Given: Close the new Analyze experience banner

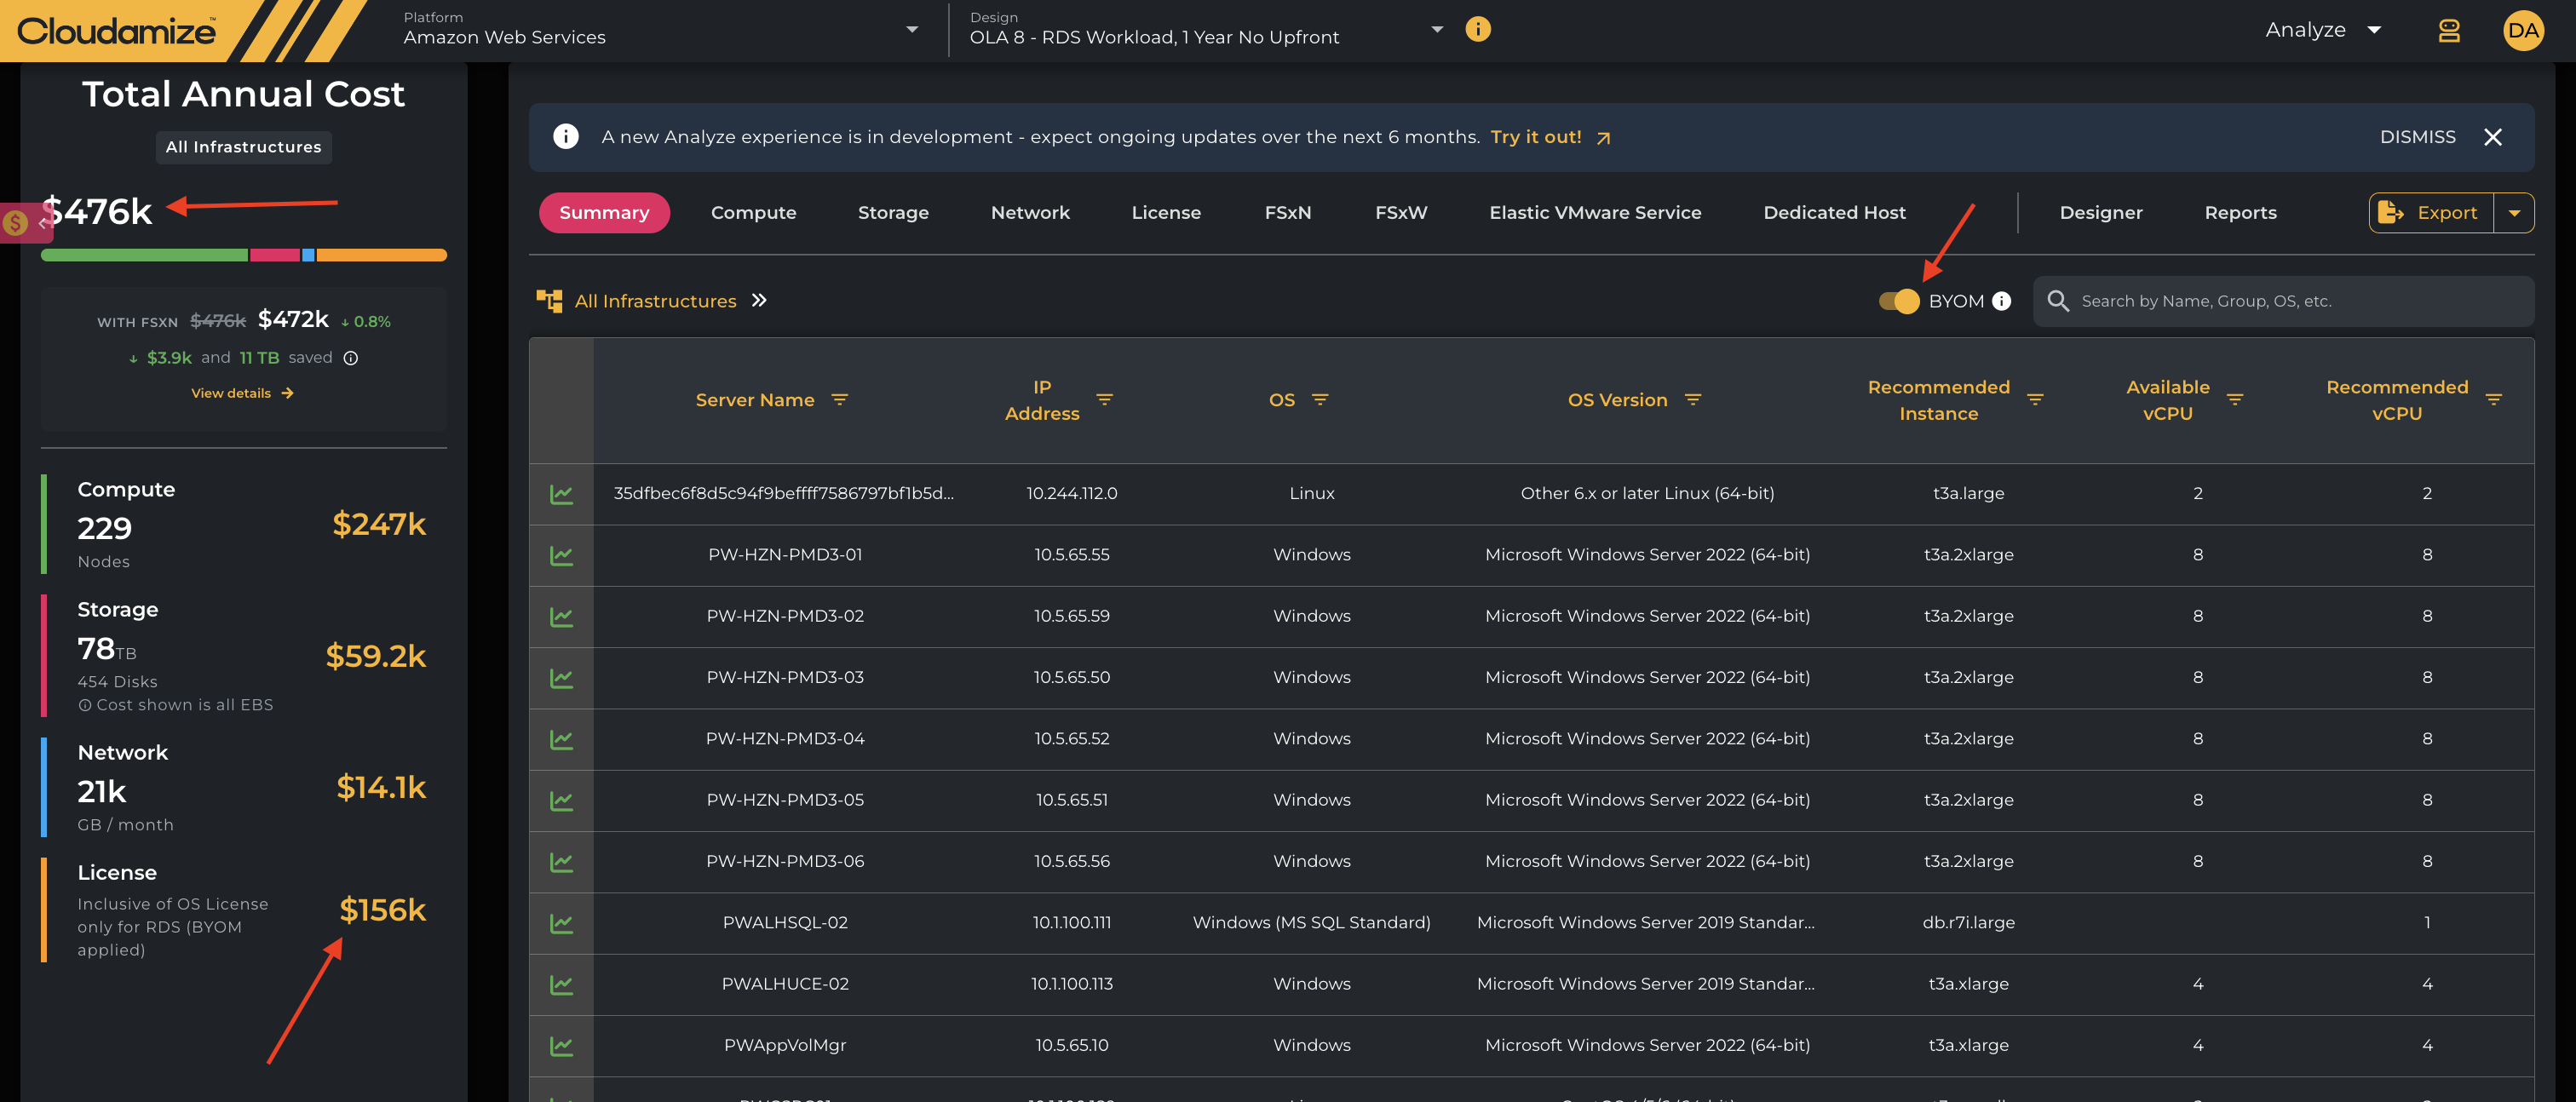Looking at the screenshot, I should click(2492, 137).
